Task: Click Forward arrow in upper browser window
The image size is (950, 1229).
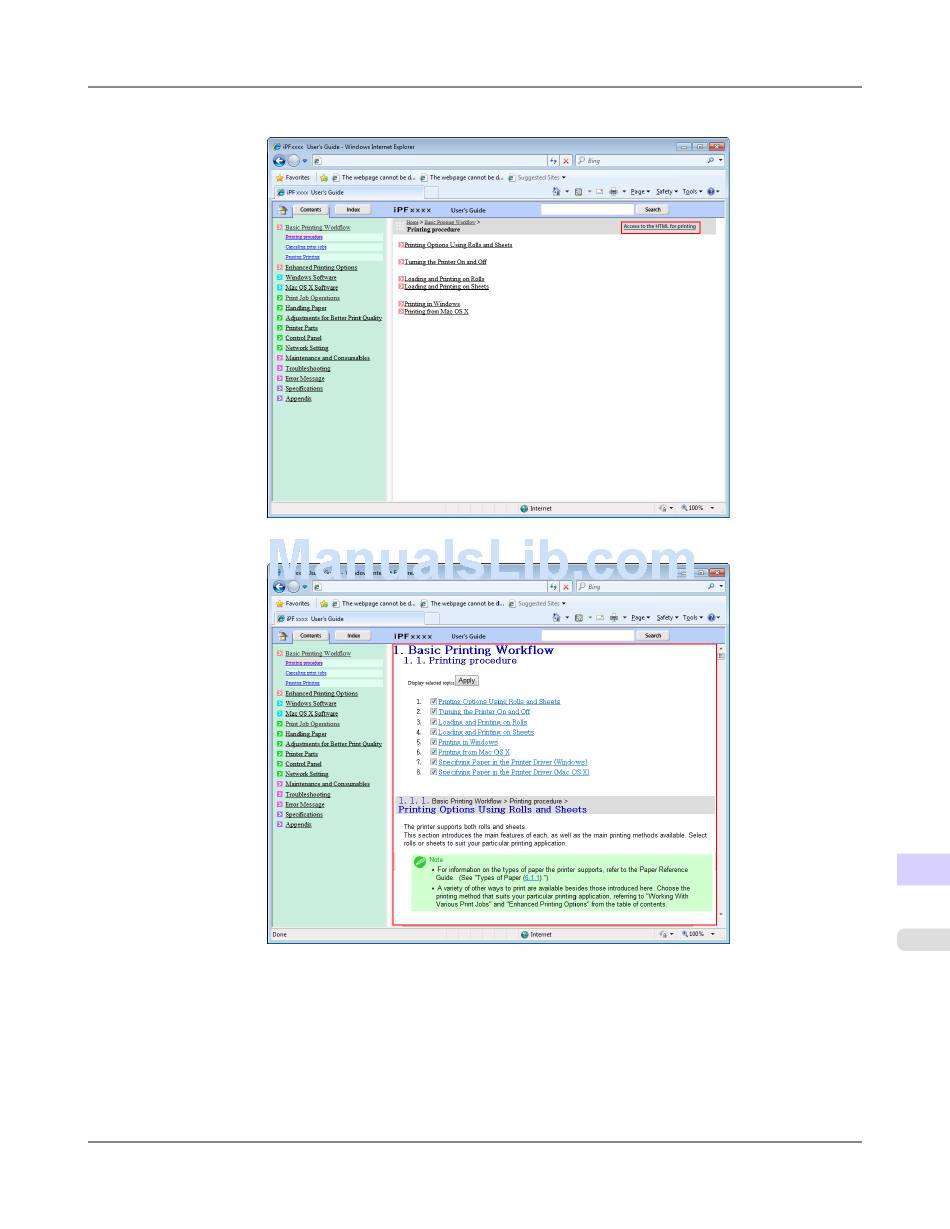Action: coord(293,160)
